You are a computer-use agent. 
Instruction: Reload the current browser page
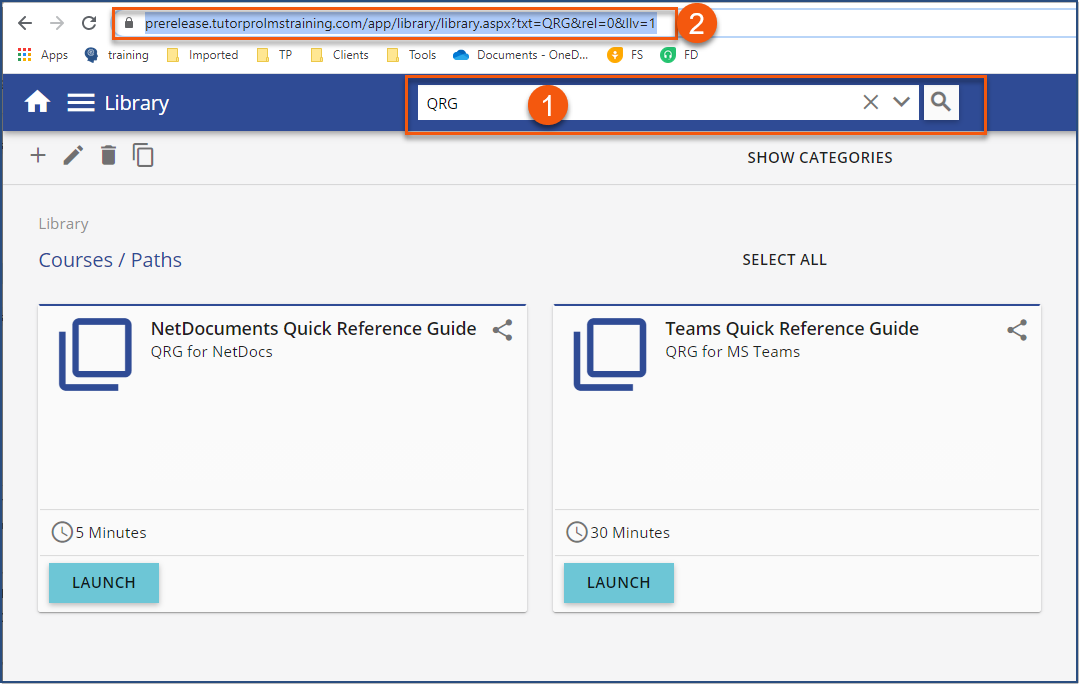point(89,23)
